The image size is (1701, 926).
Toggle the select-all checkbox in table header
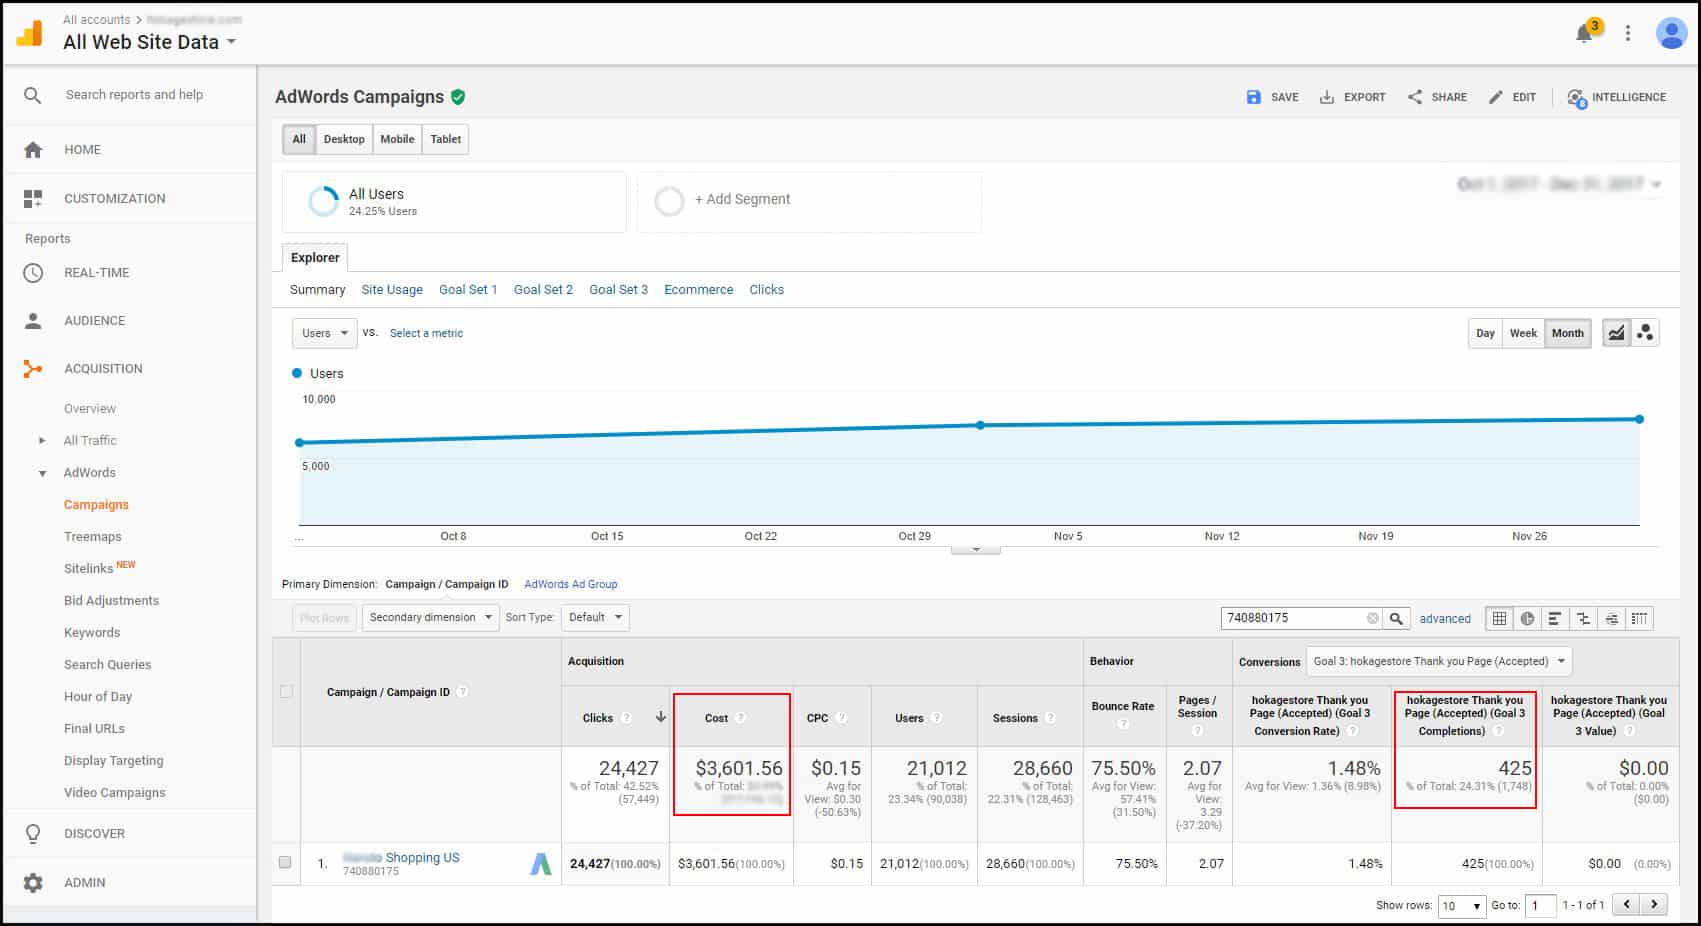(286, 691)
